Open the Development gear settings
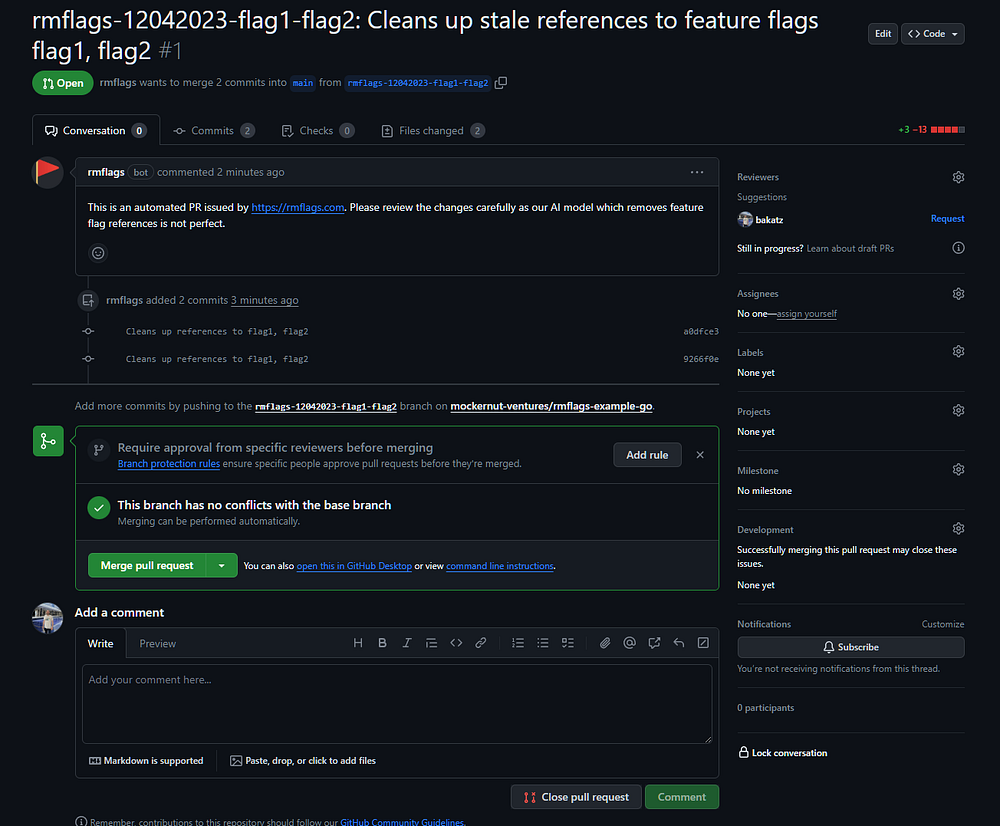 click(958, 528)
